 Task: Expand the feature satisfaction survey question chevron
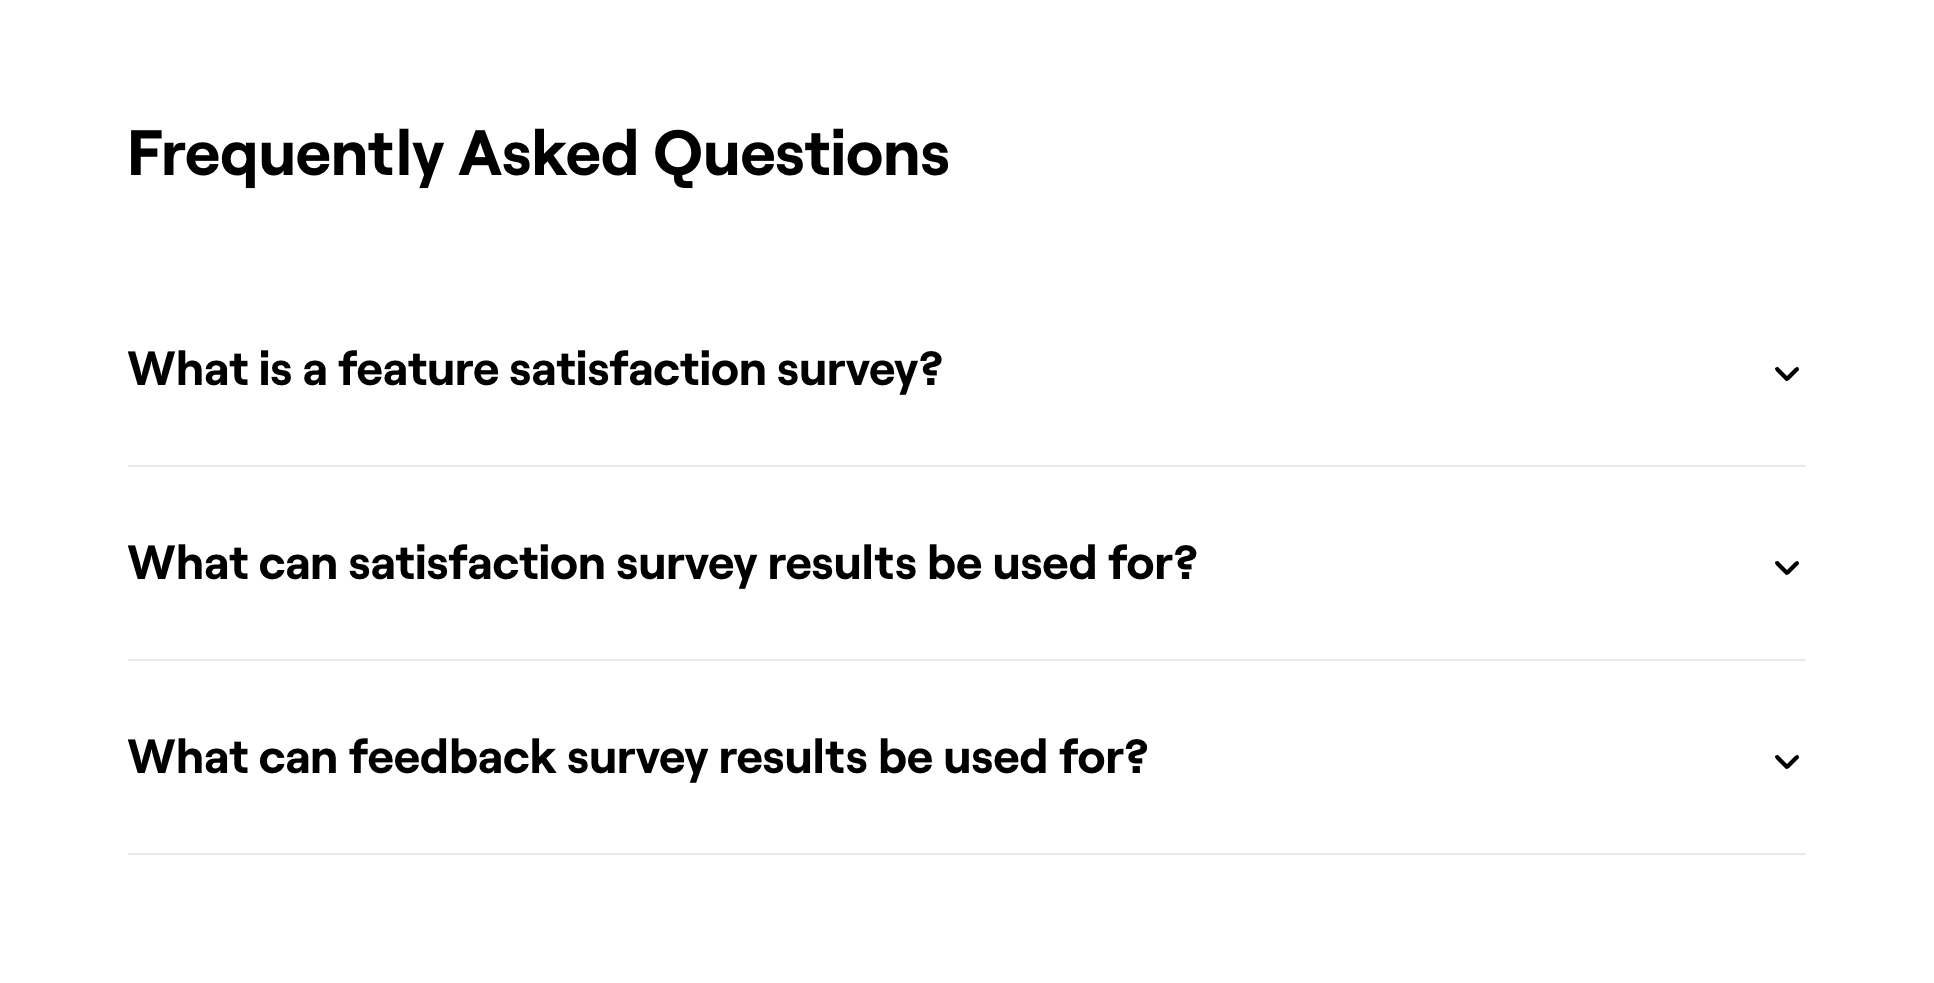[x=1786, y=373]
